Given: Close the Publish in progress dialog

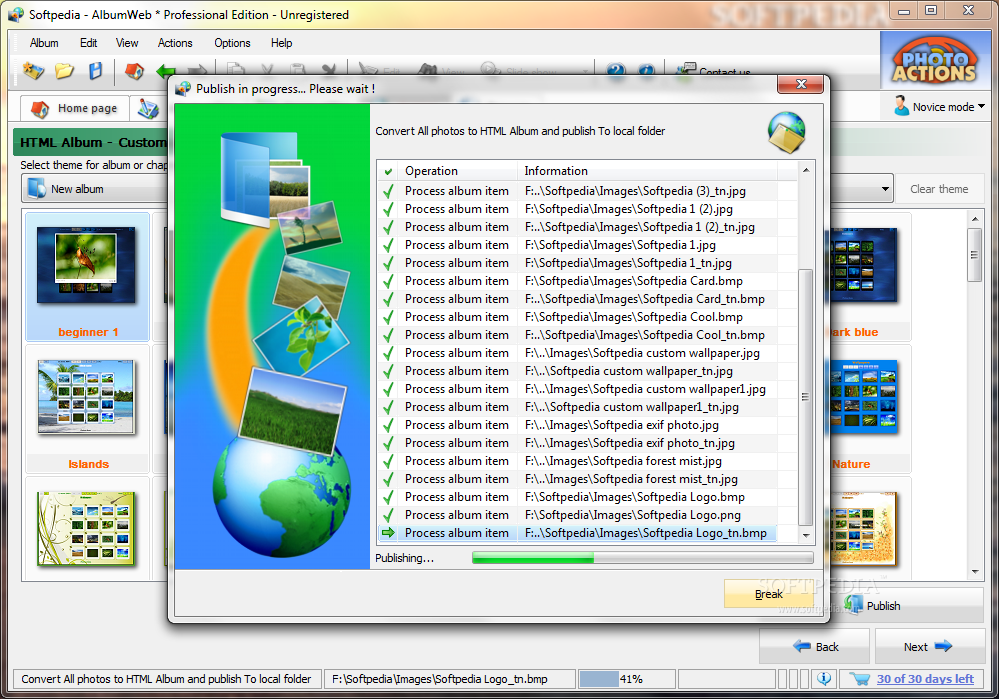Looking at the screenshot, I should 801,84.
